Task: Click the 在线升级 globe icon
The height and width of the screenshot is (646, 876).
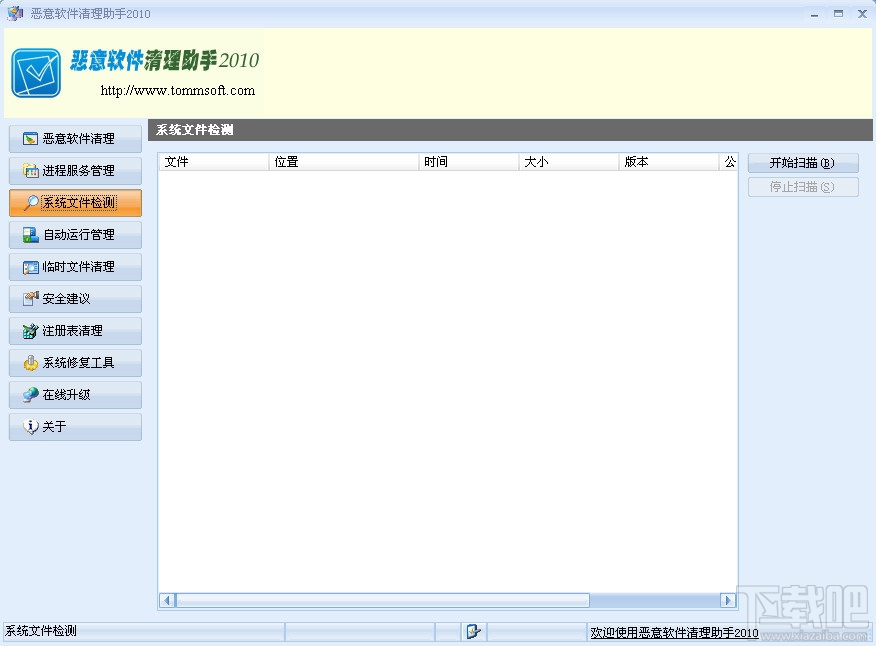Action: (30, 395)
